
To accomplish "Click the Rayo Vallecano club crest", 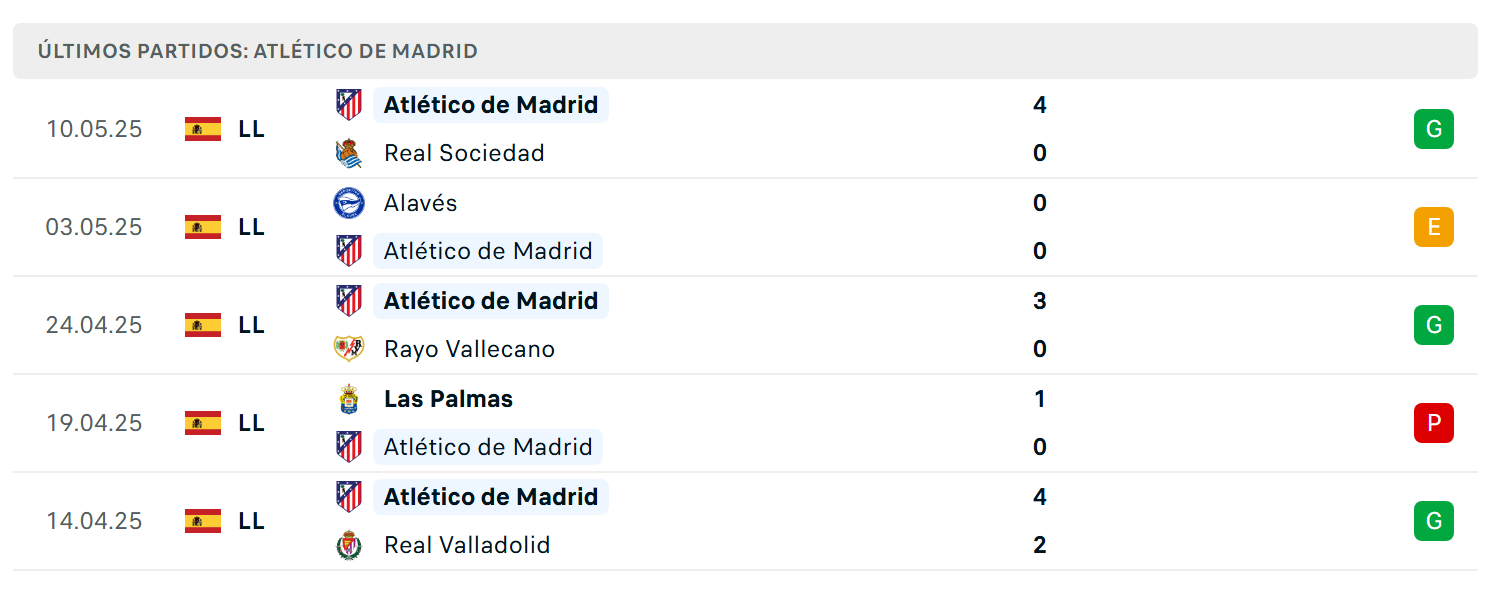I will [x=348, y=349].
